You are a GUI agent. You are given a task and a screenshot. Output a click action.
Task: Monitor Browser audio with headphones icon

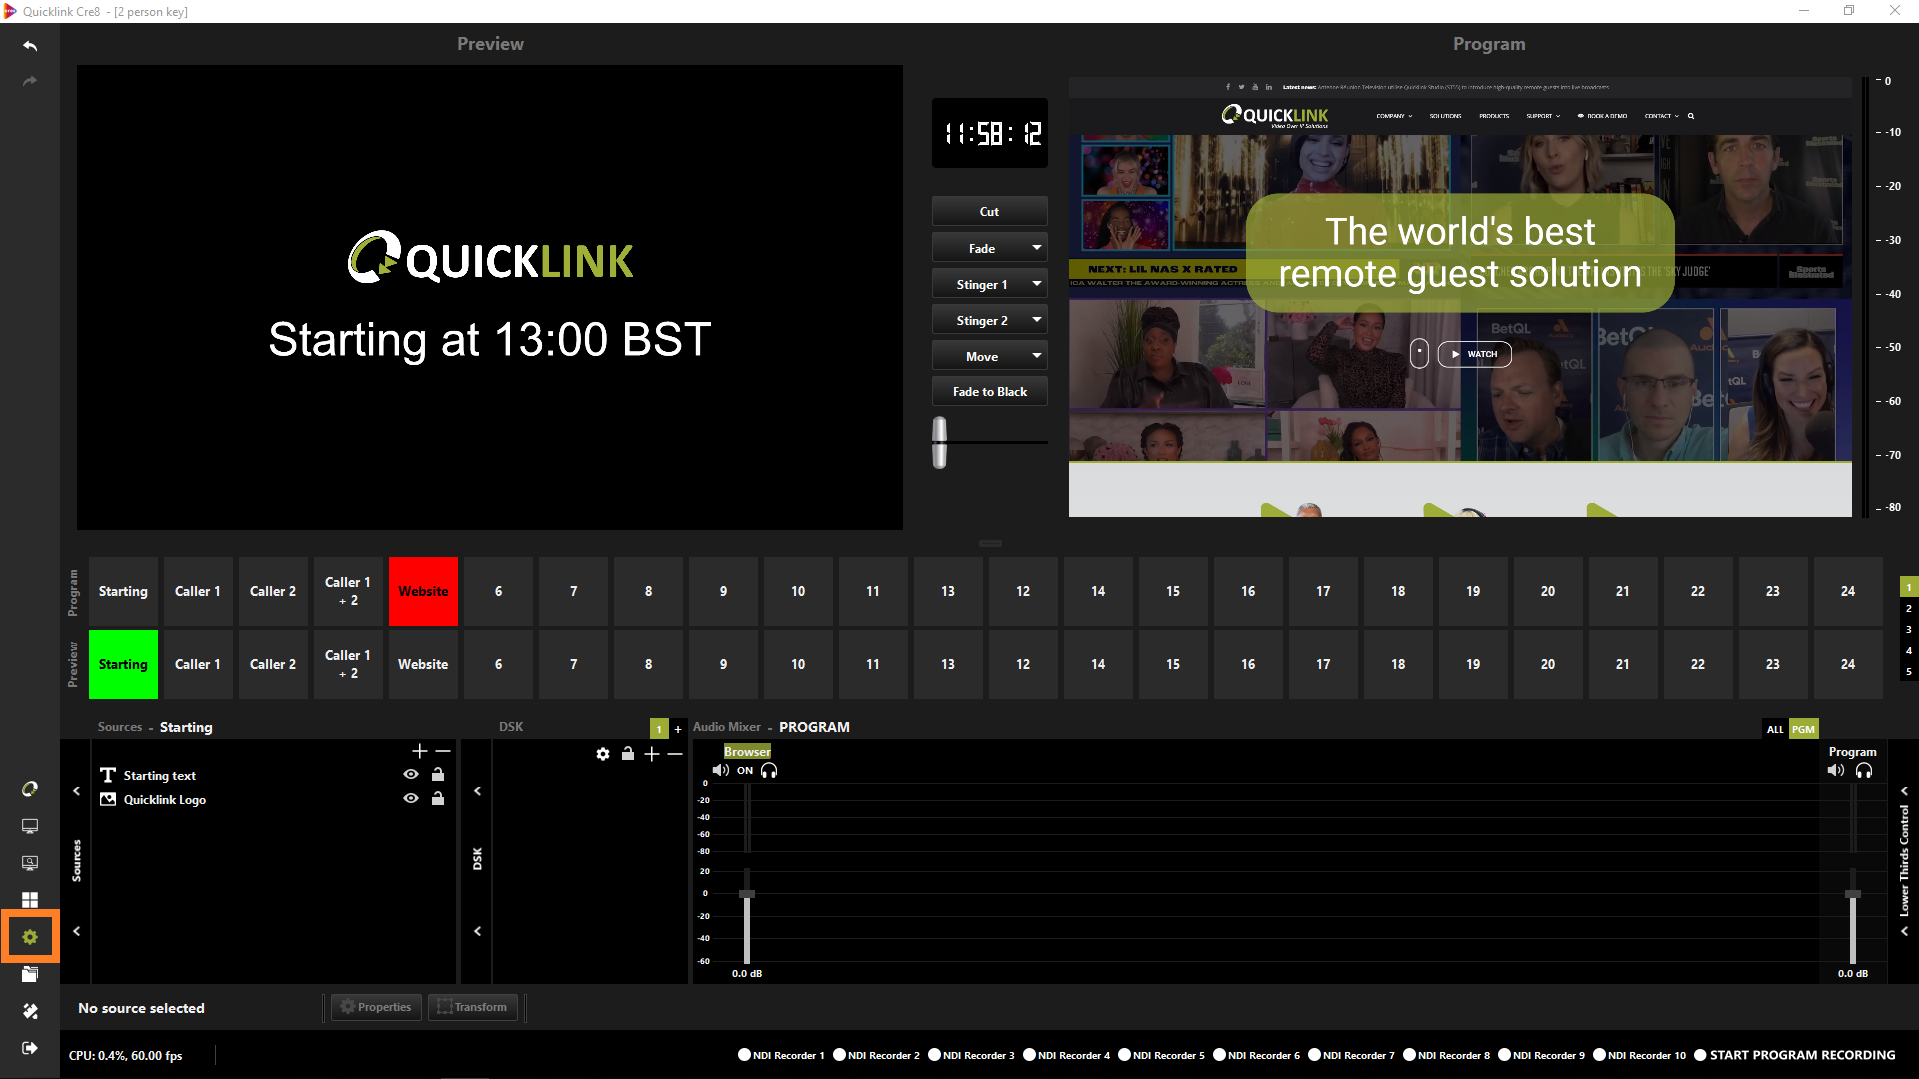[769, 771]
